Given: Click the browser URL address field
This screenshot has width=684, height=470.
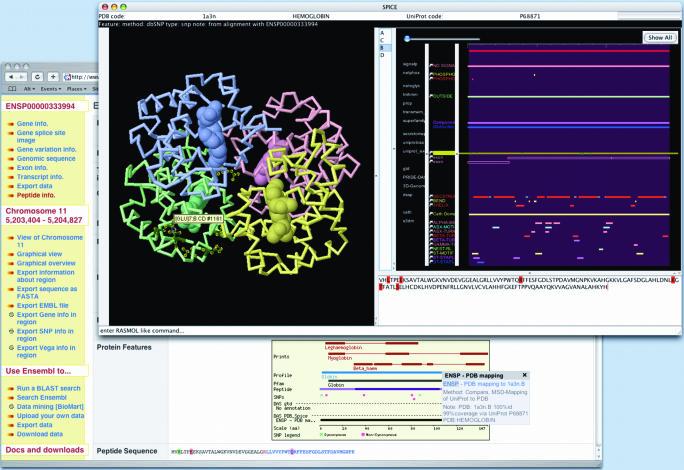Looking at the screenshot, I should click(x=81, y=77).
